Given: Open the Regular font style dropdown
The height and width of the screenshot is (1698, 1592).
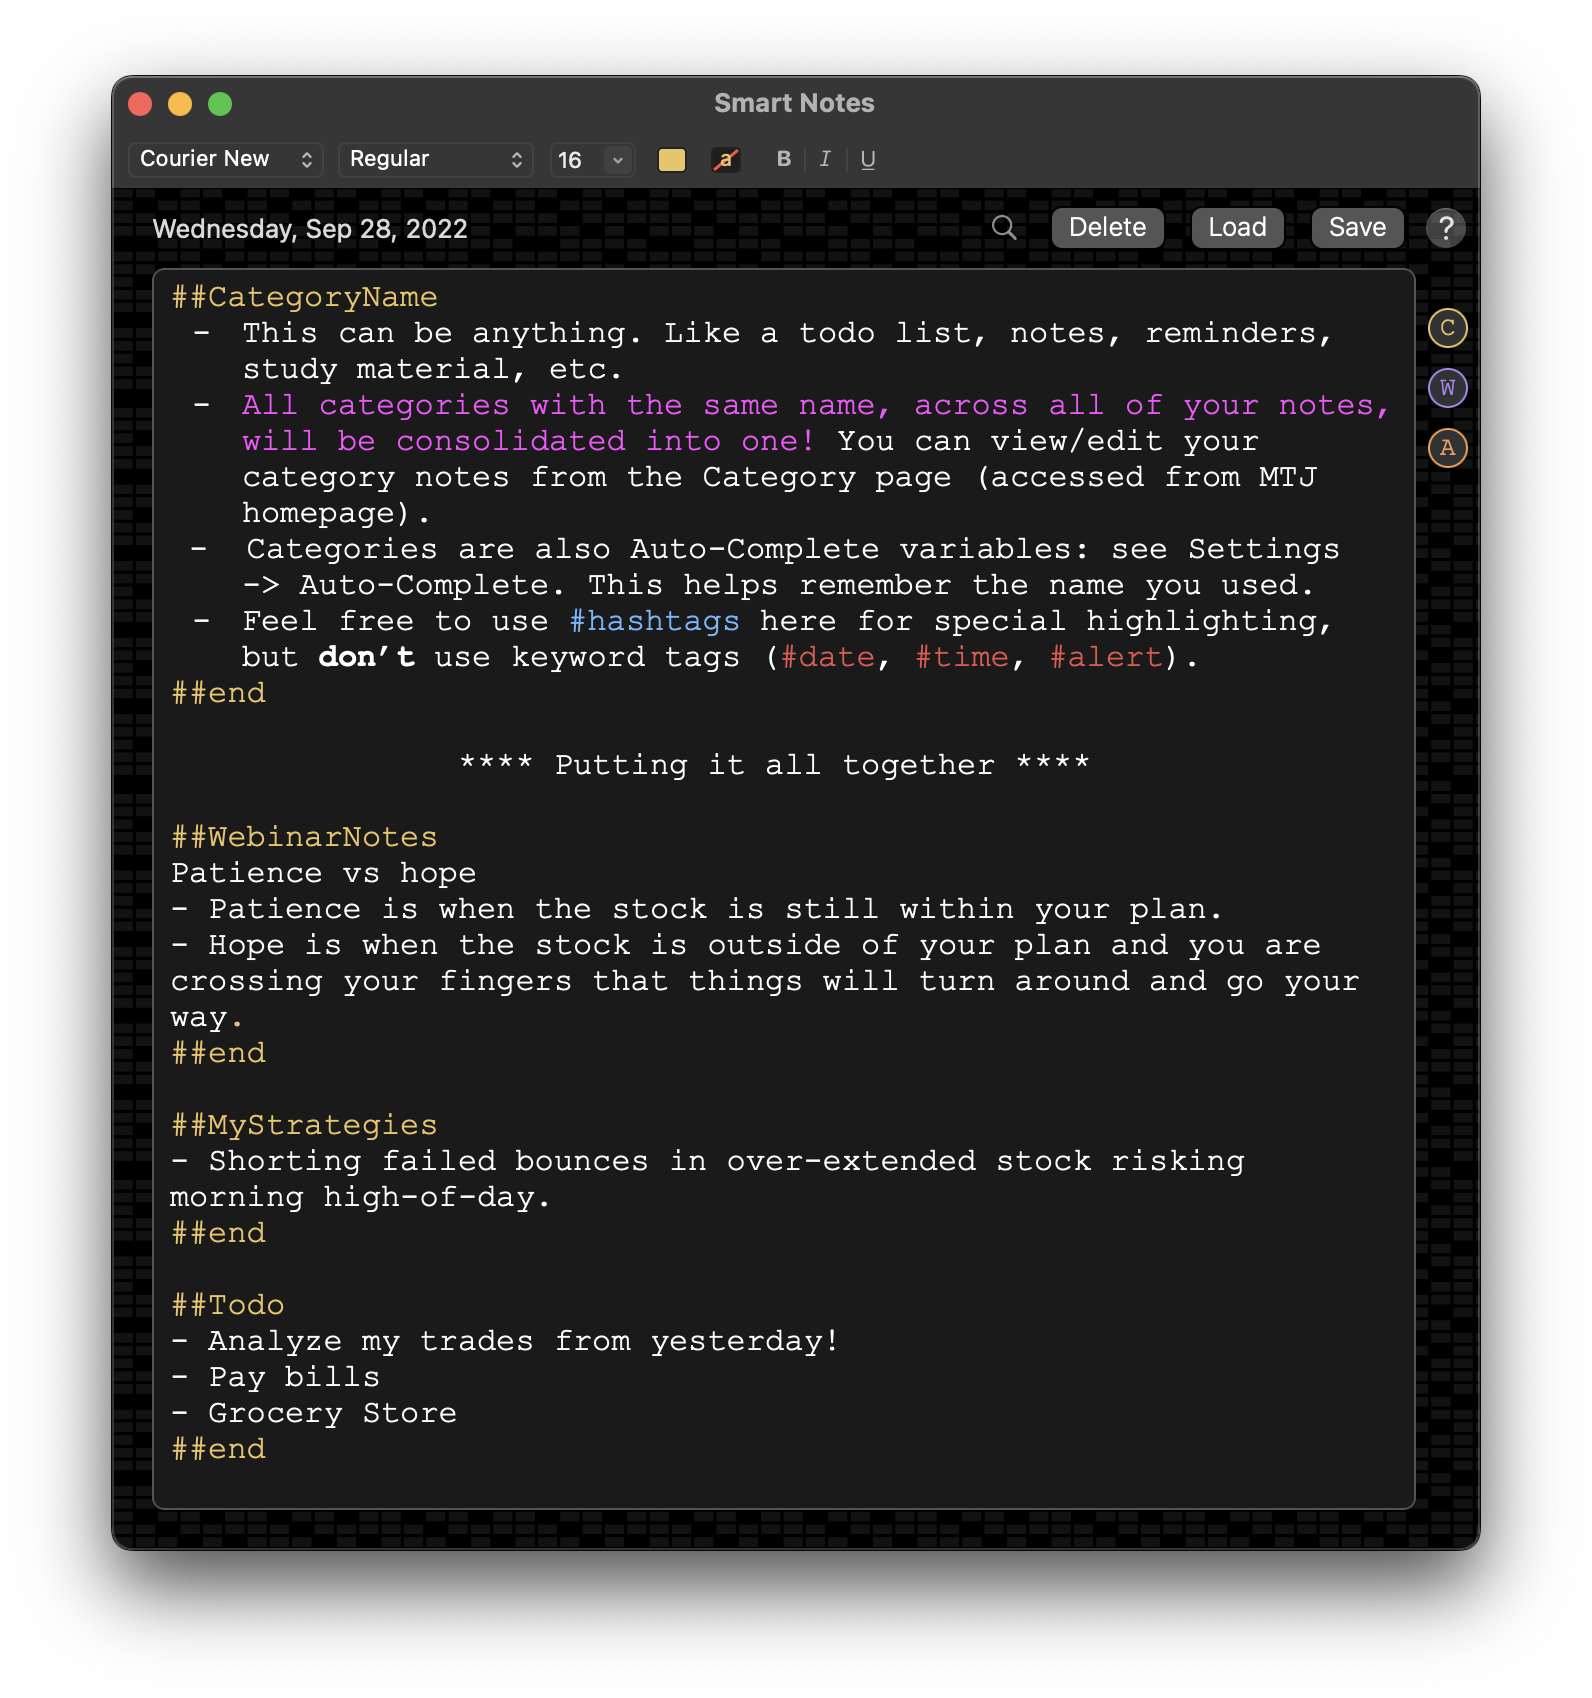Looking at the screenshot, I should pyautogui.click(x=435, y=160).
